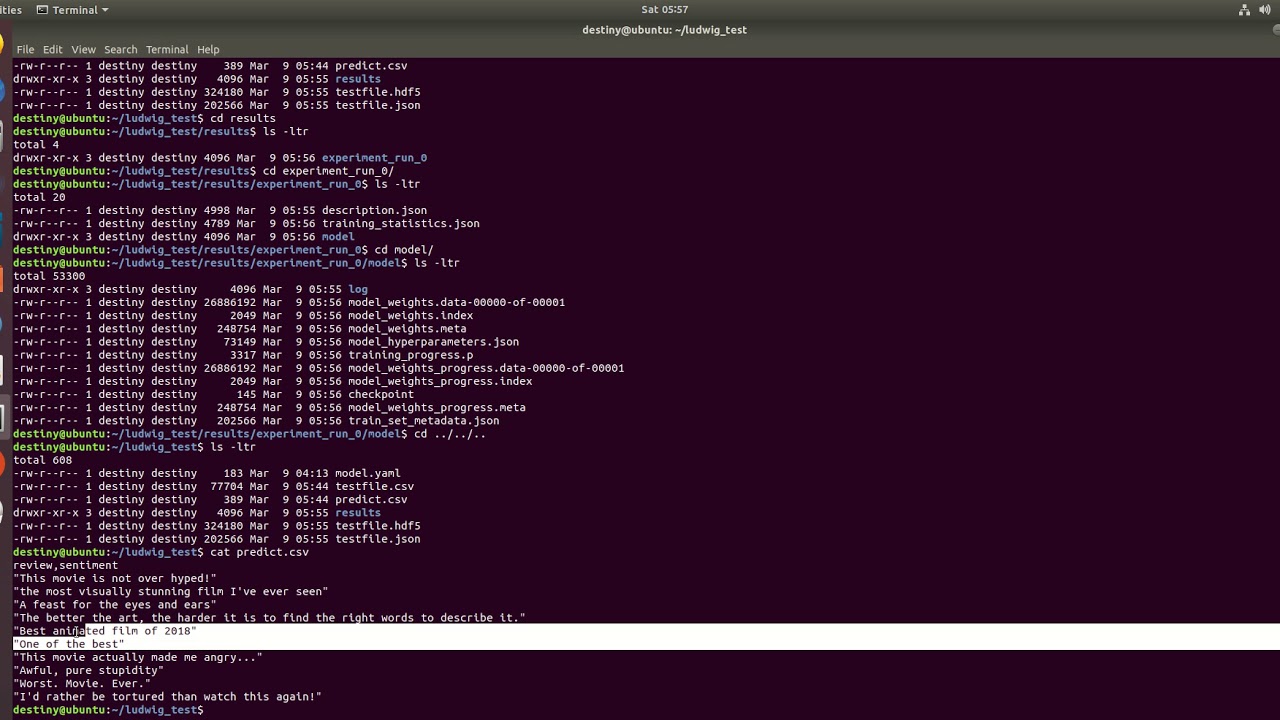Click the 'cat predict.csv' command text
This screenshot has width=1280, height=720.
(259, 552)
